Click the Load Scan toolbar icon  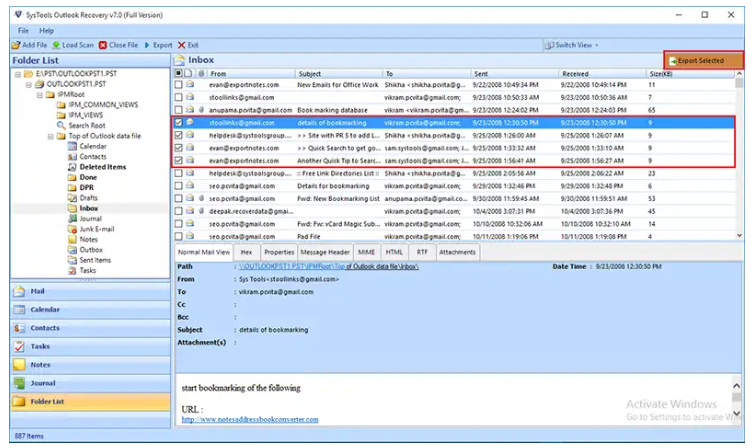click(x=56, y=45)
